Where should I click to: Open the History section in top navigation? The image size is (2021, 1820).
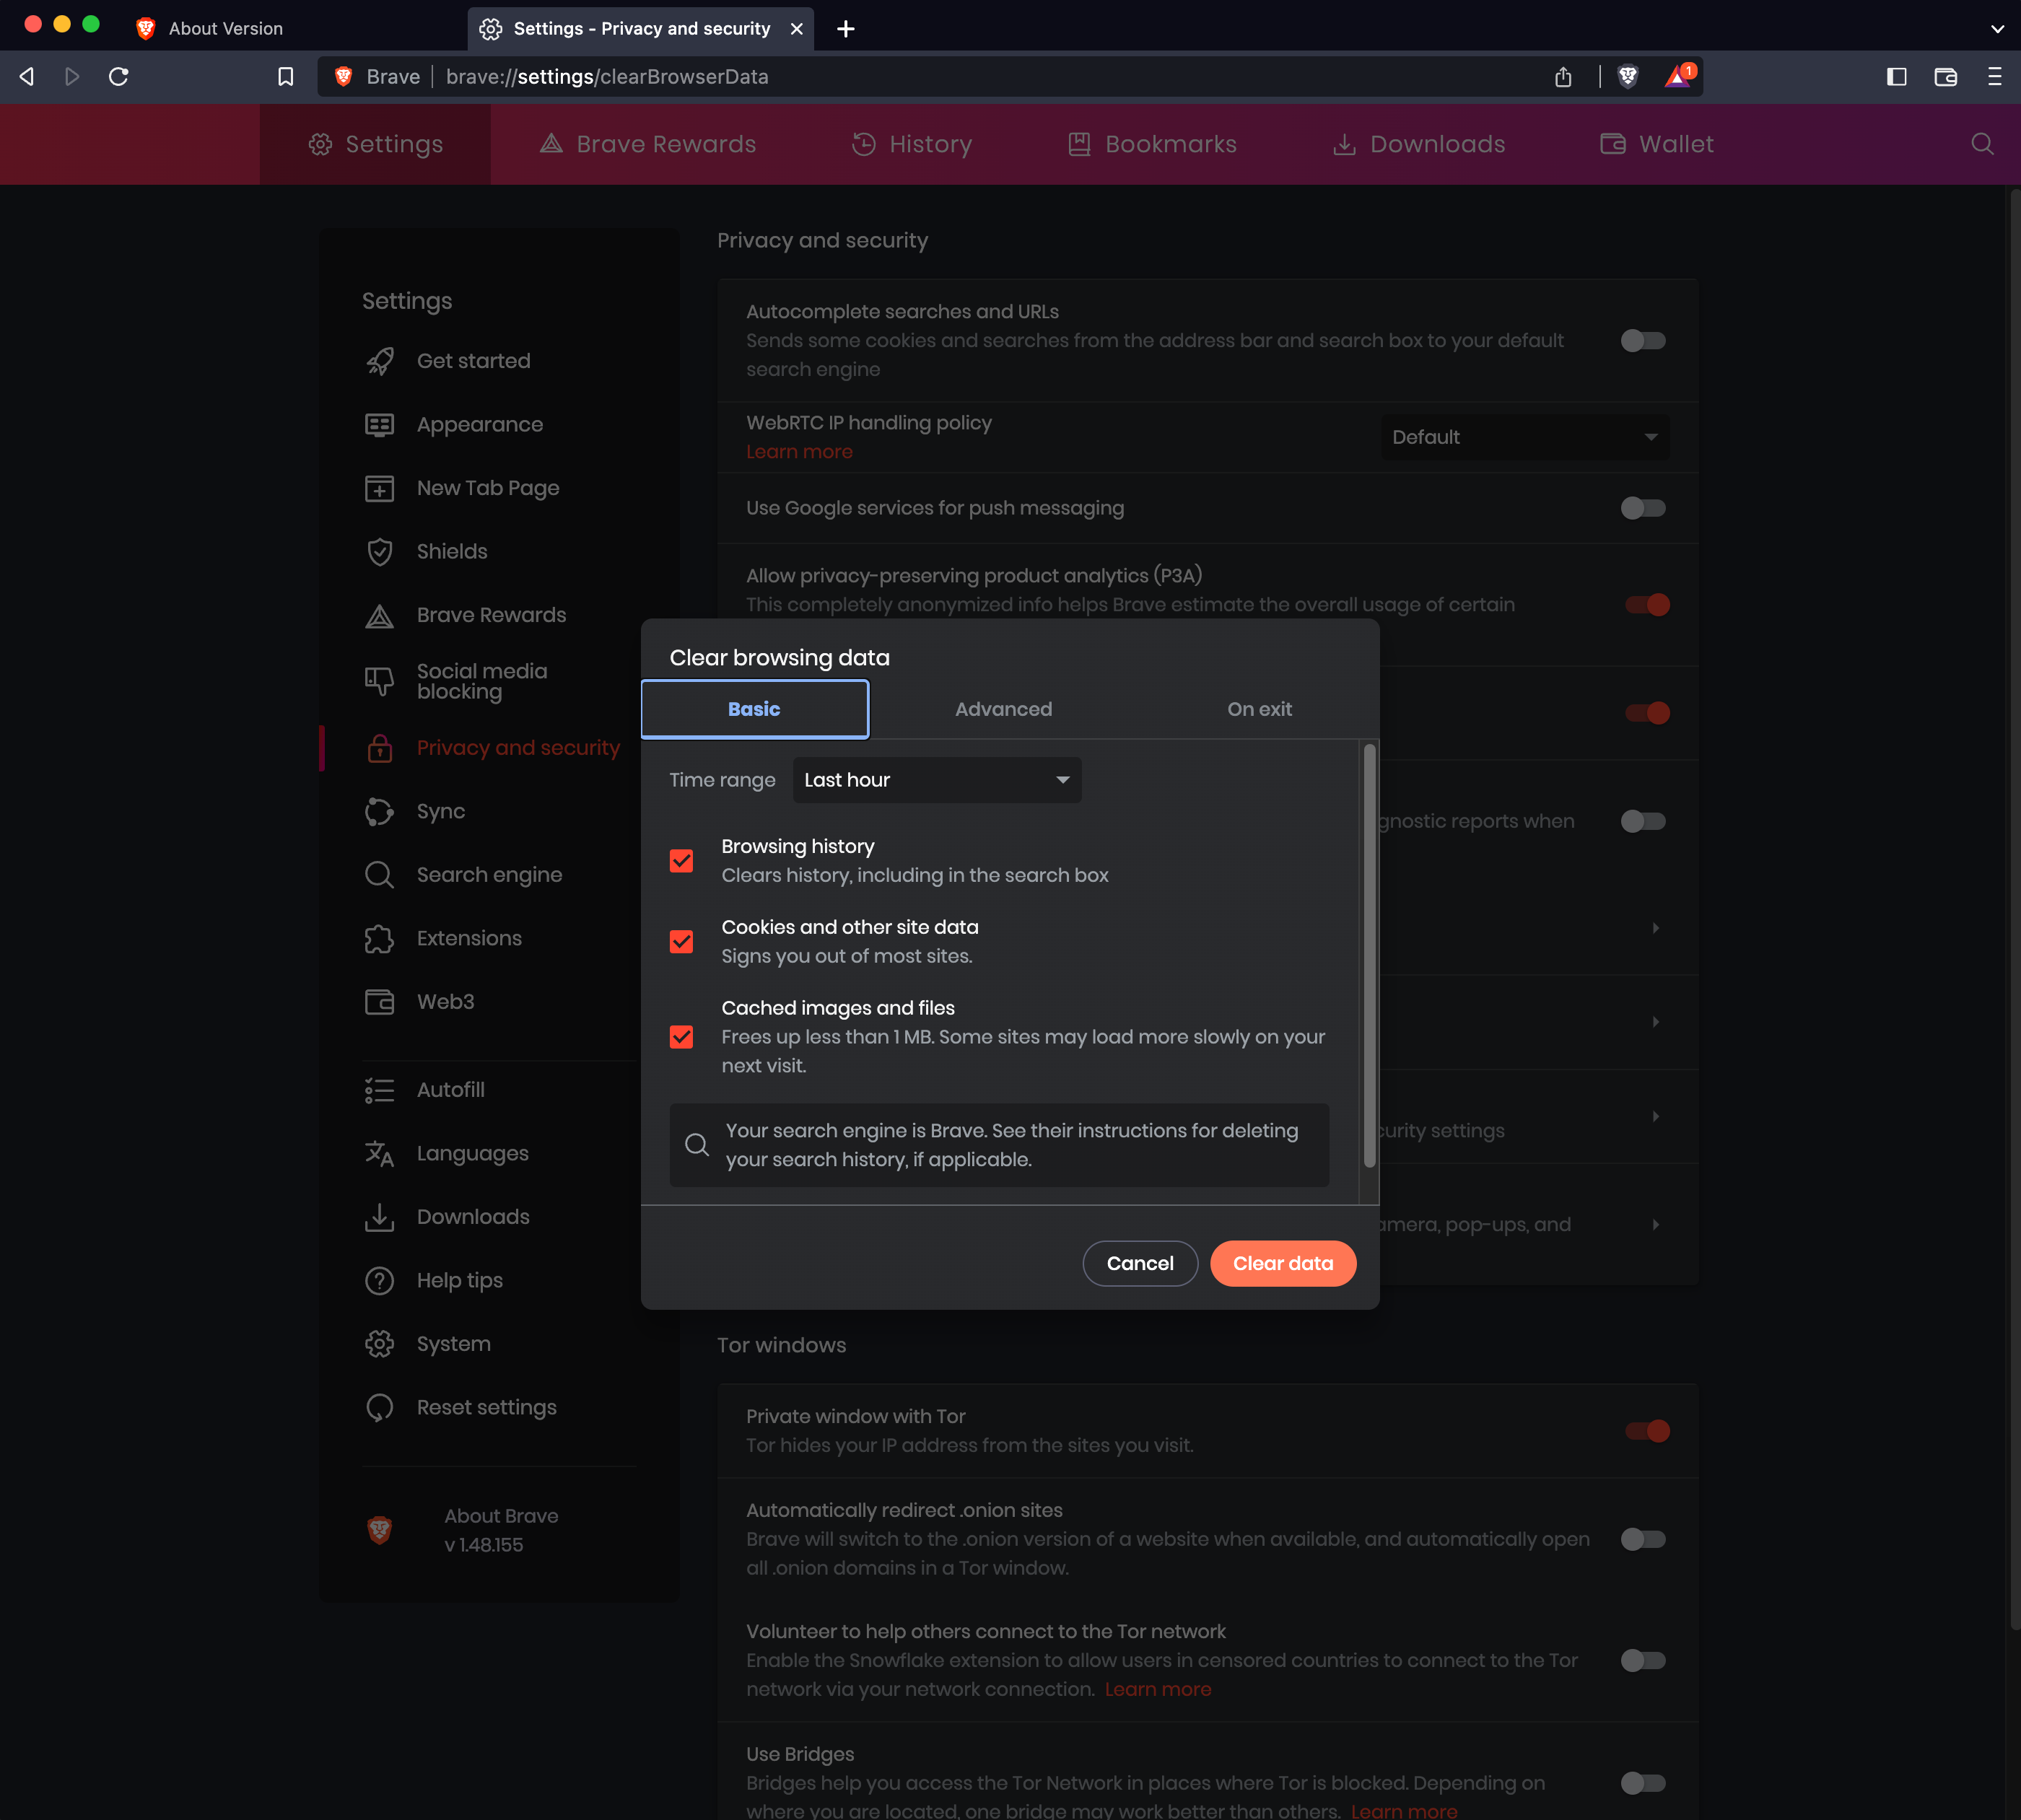tap(911, 144)
